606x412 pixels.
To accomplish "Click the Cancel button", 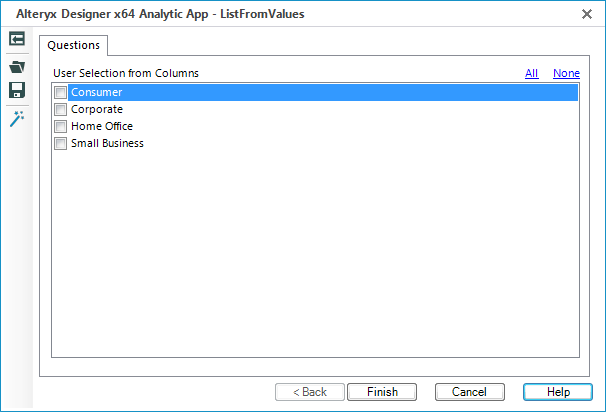I will pyautogui.click(x=470, y=392).
